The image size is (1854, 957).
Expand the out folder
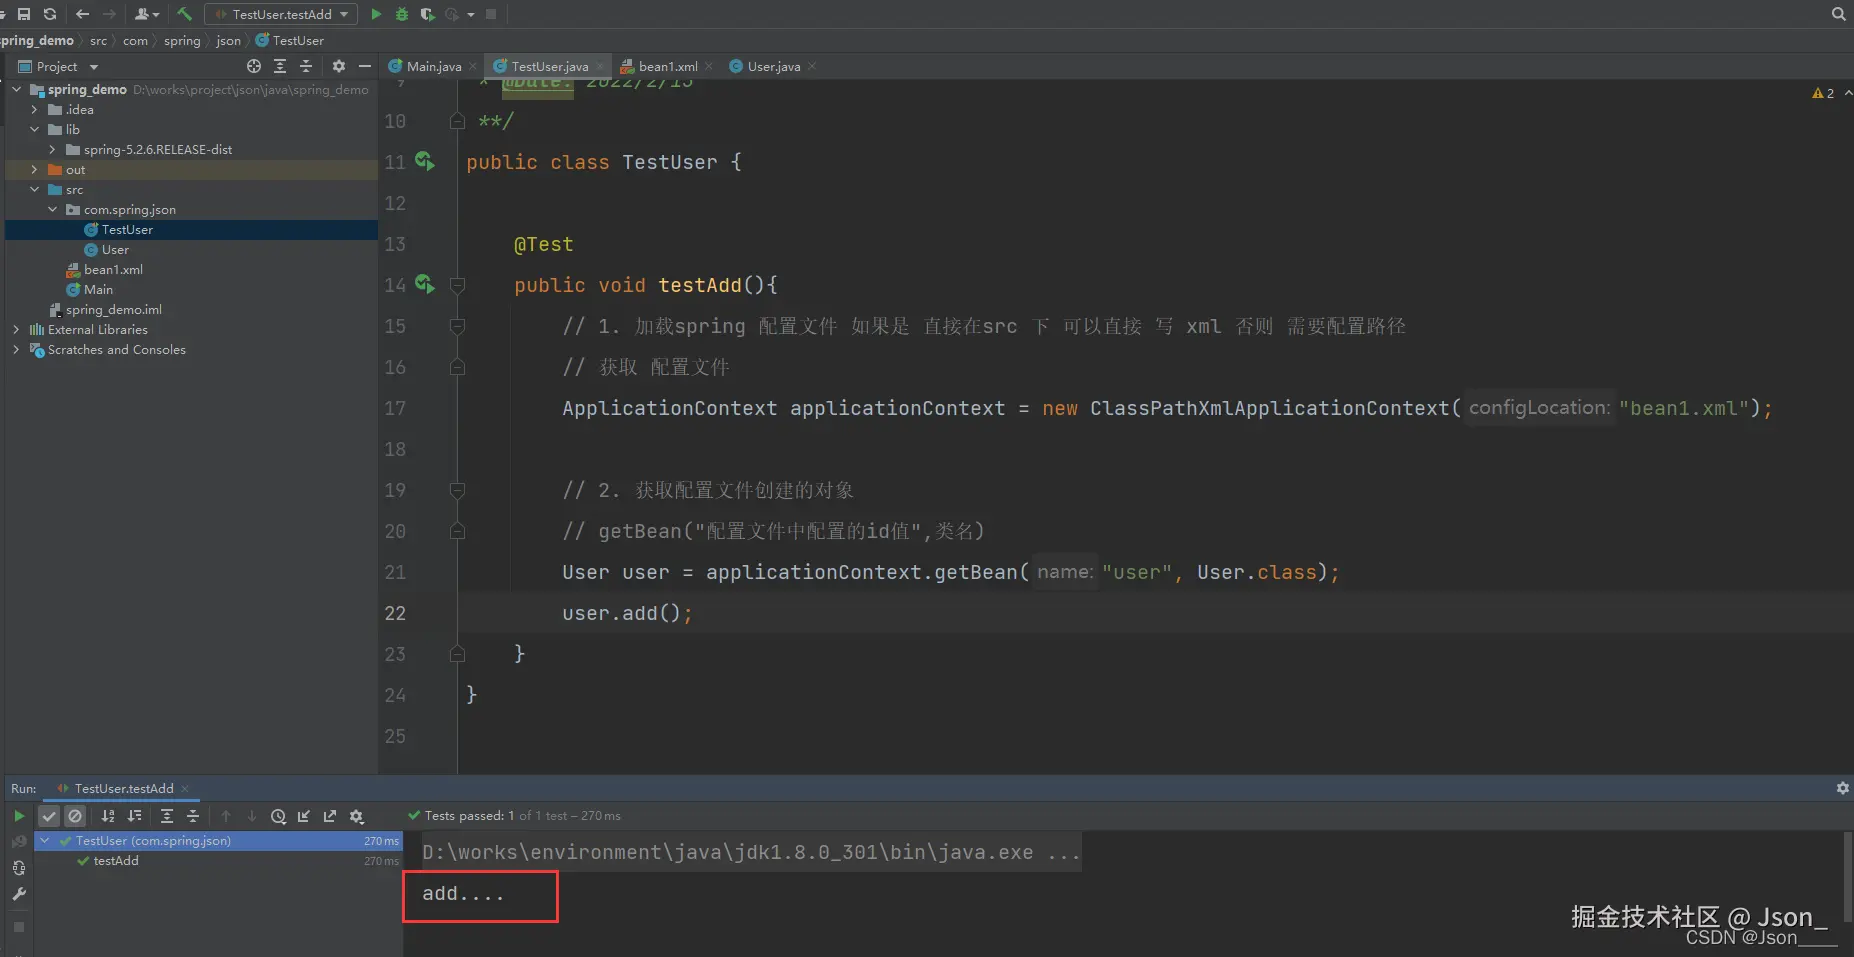pyautogui.click(x=35, y=169)
